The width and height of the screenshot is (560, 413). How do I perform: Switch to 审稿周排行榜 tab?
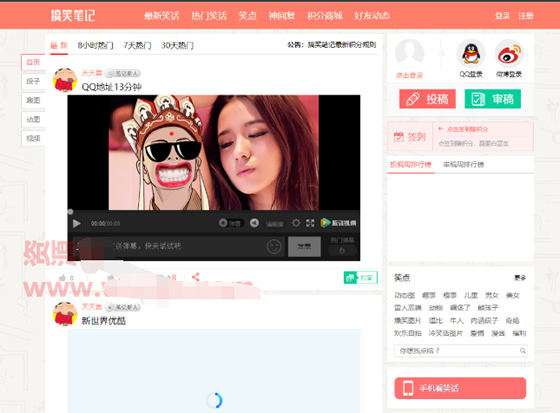pos(463,164)
